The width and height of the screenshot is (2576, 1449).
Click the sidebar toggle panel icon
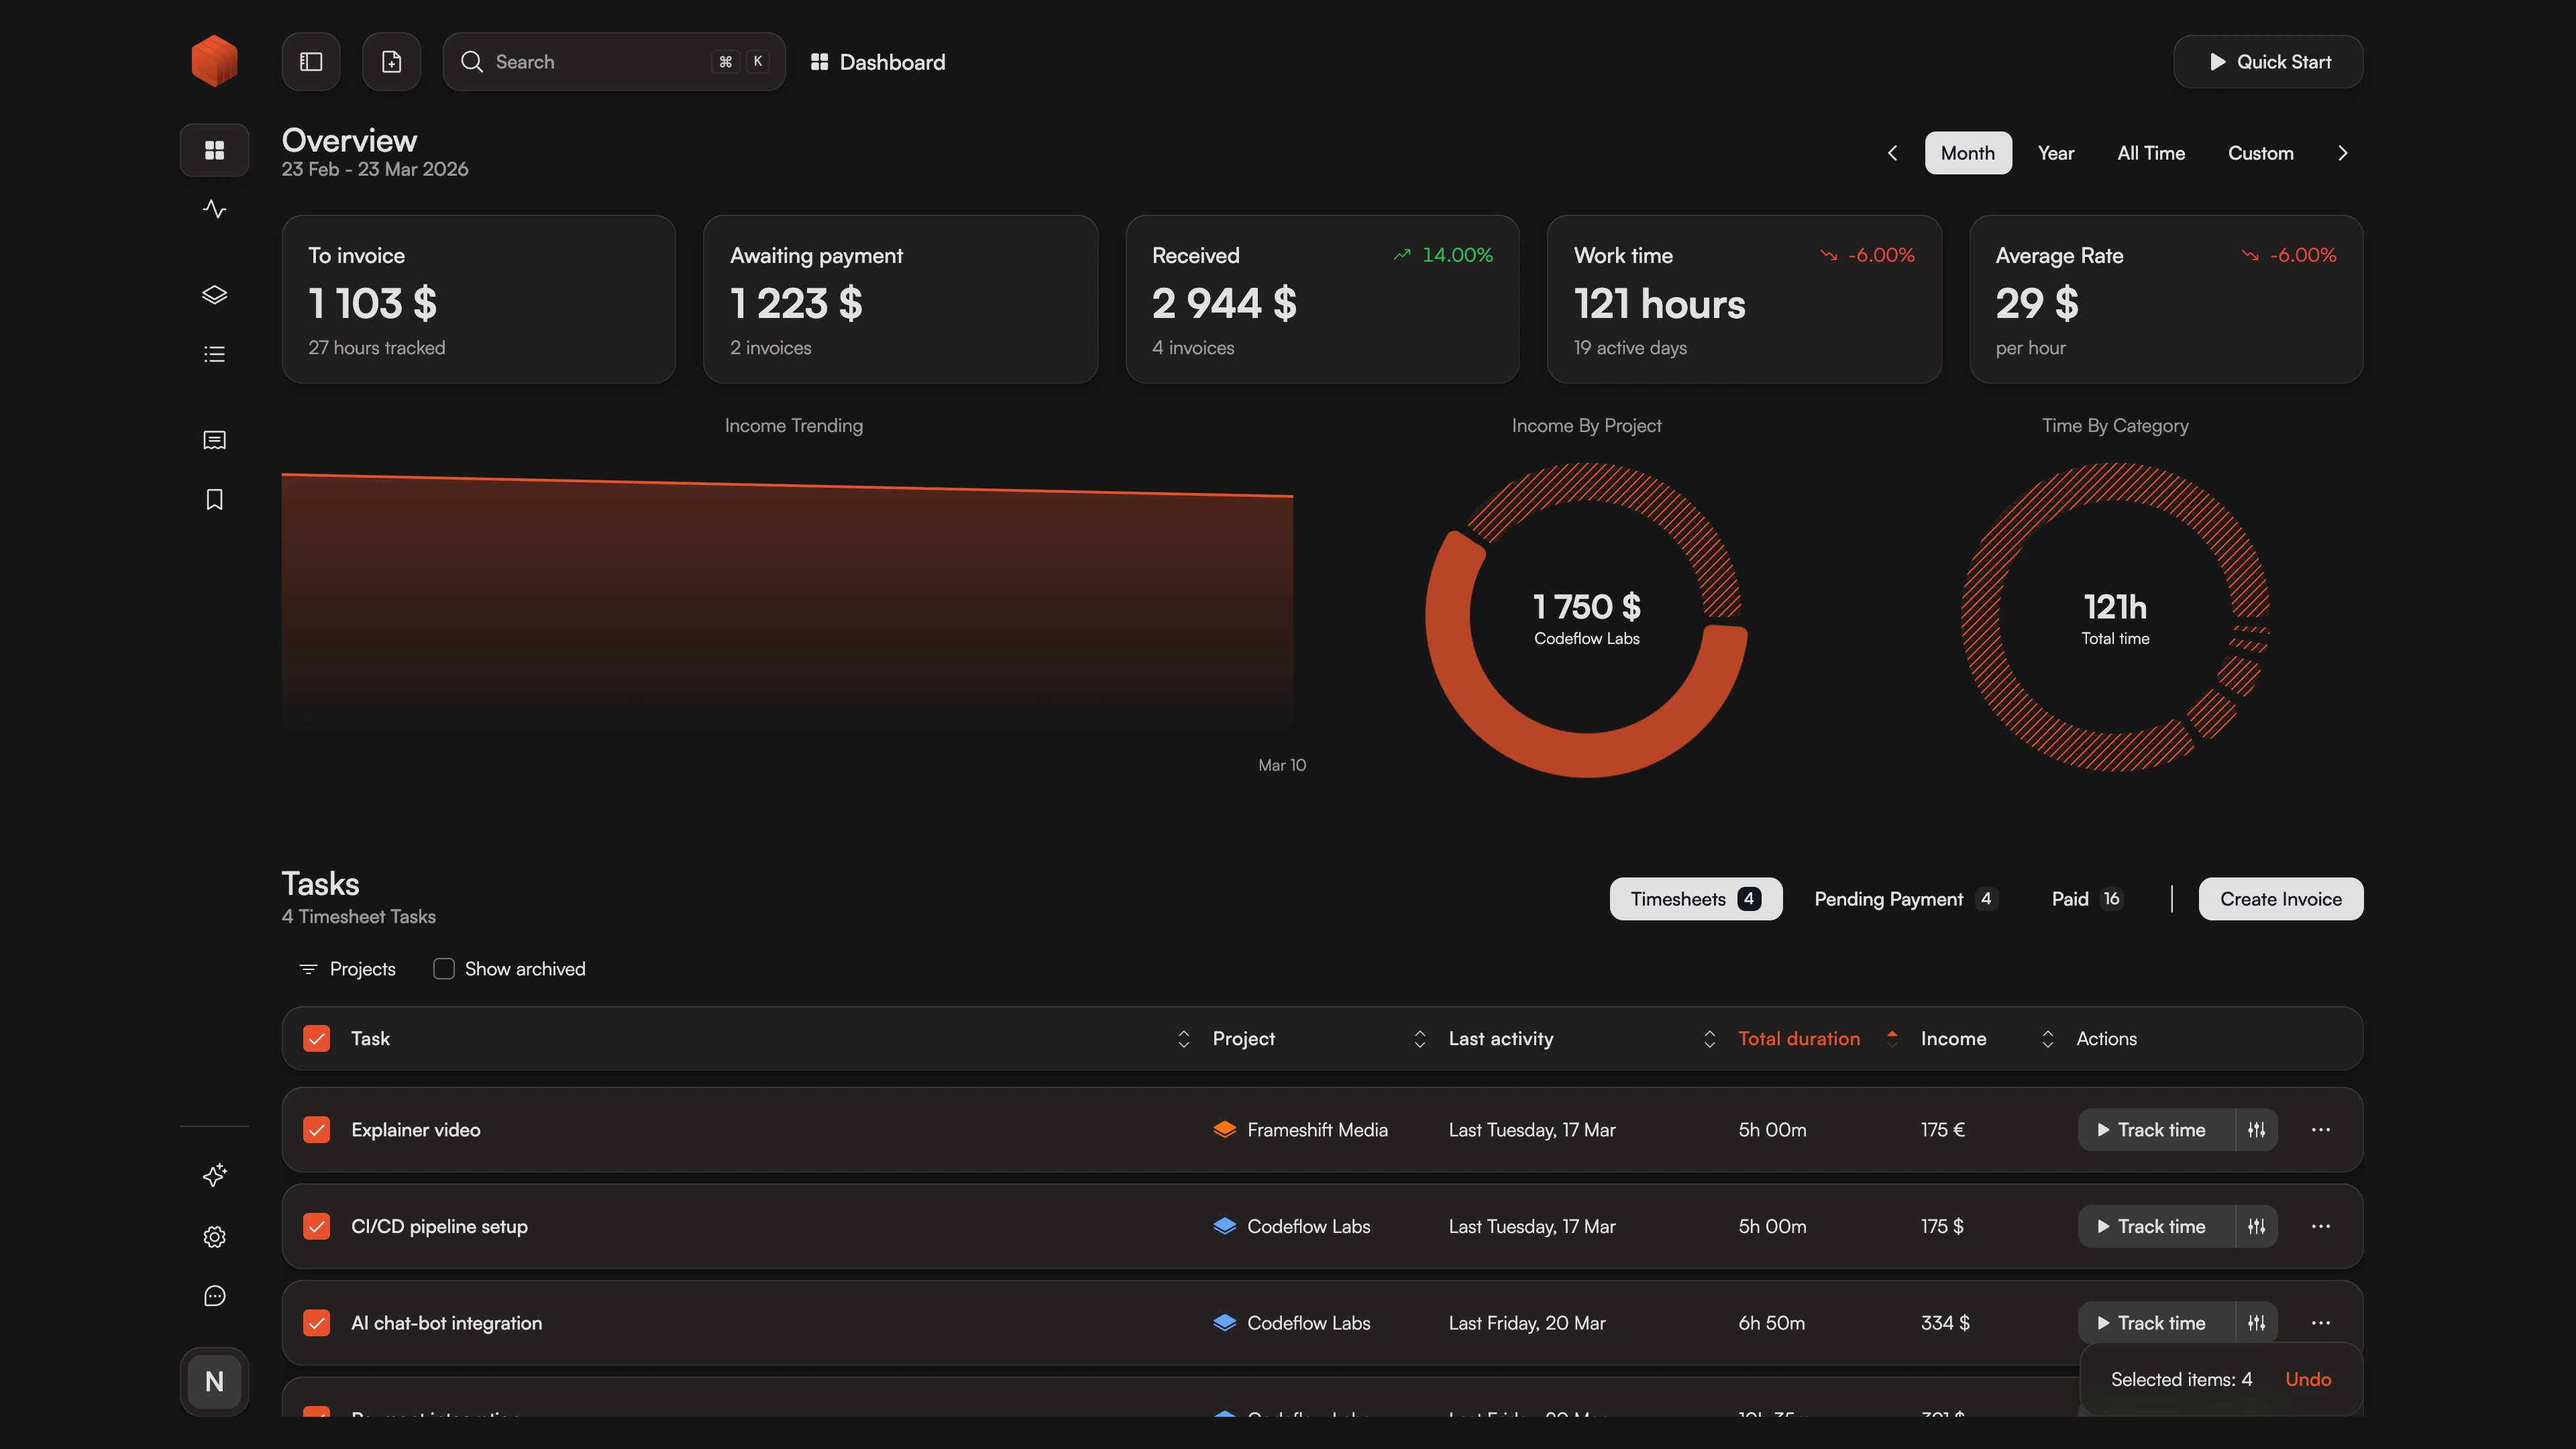[x=311, y=62]
